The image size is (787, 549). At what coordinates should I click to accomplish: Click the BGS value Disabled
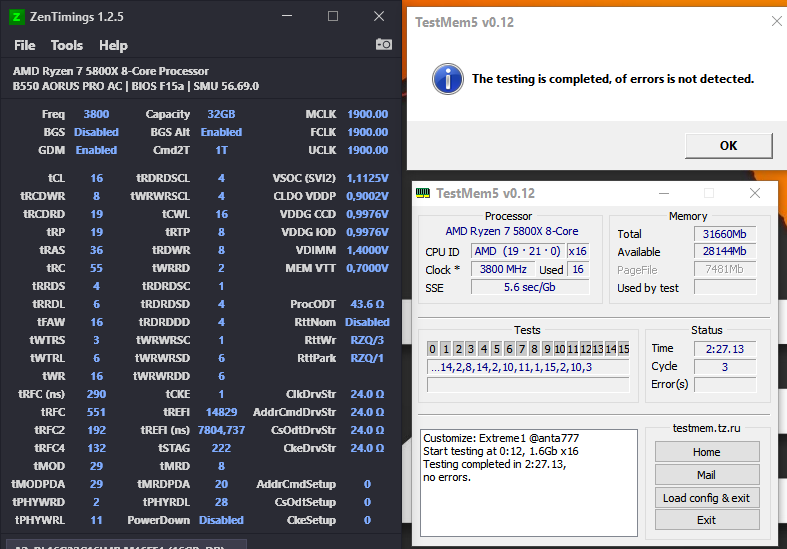(x=96, y=132)
